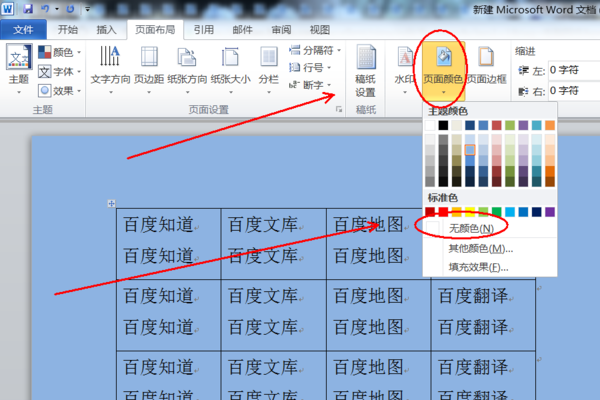Image resolution: width=600 pixels, height=400 pixels.
Task: Pick the orange theme color swatch in top row
Action: tap(550, 125)
